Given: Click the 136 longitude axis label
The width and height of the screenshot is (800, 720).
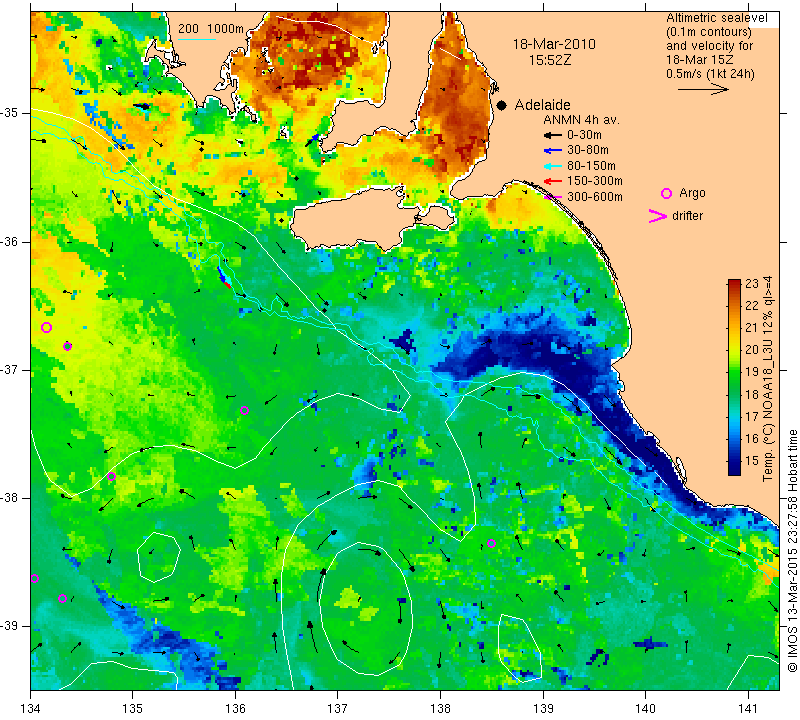Looking at the screenshot, I should pos(235,709).
